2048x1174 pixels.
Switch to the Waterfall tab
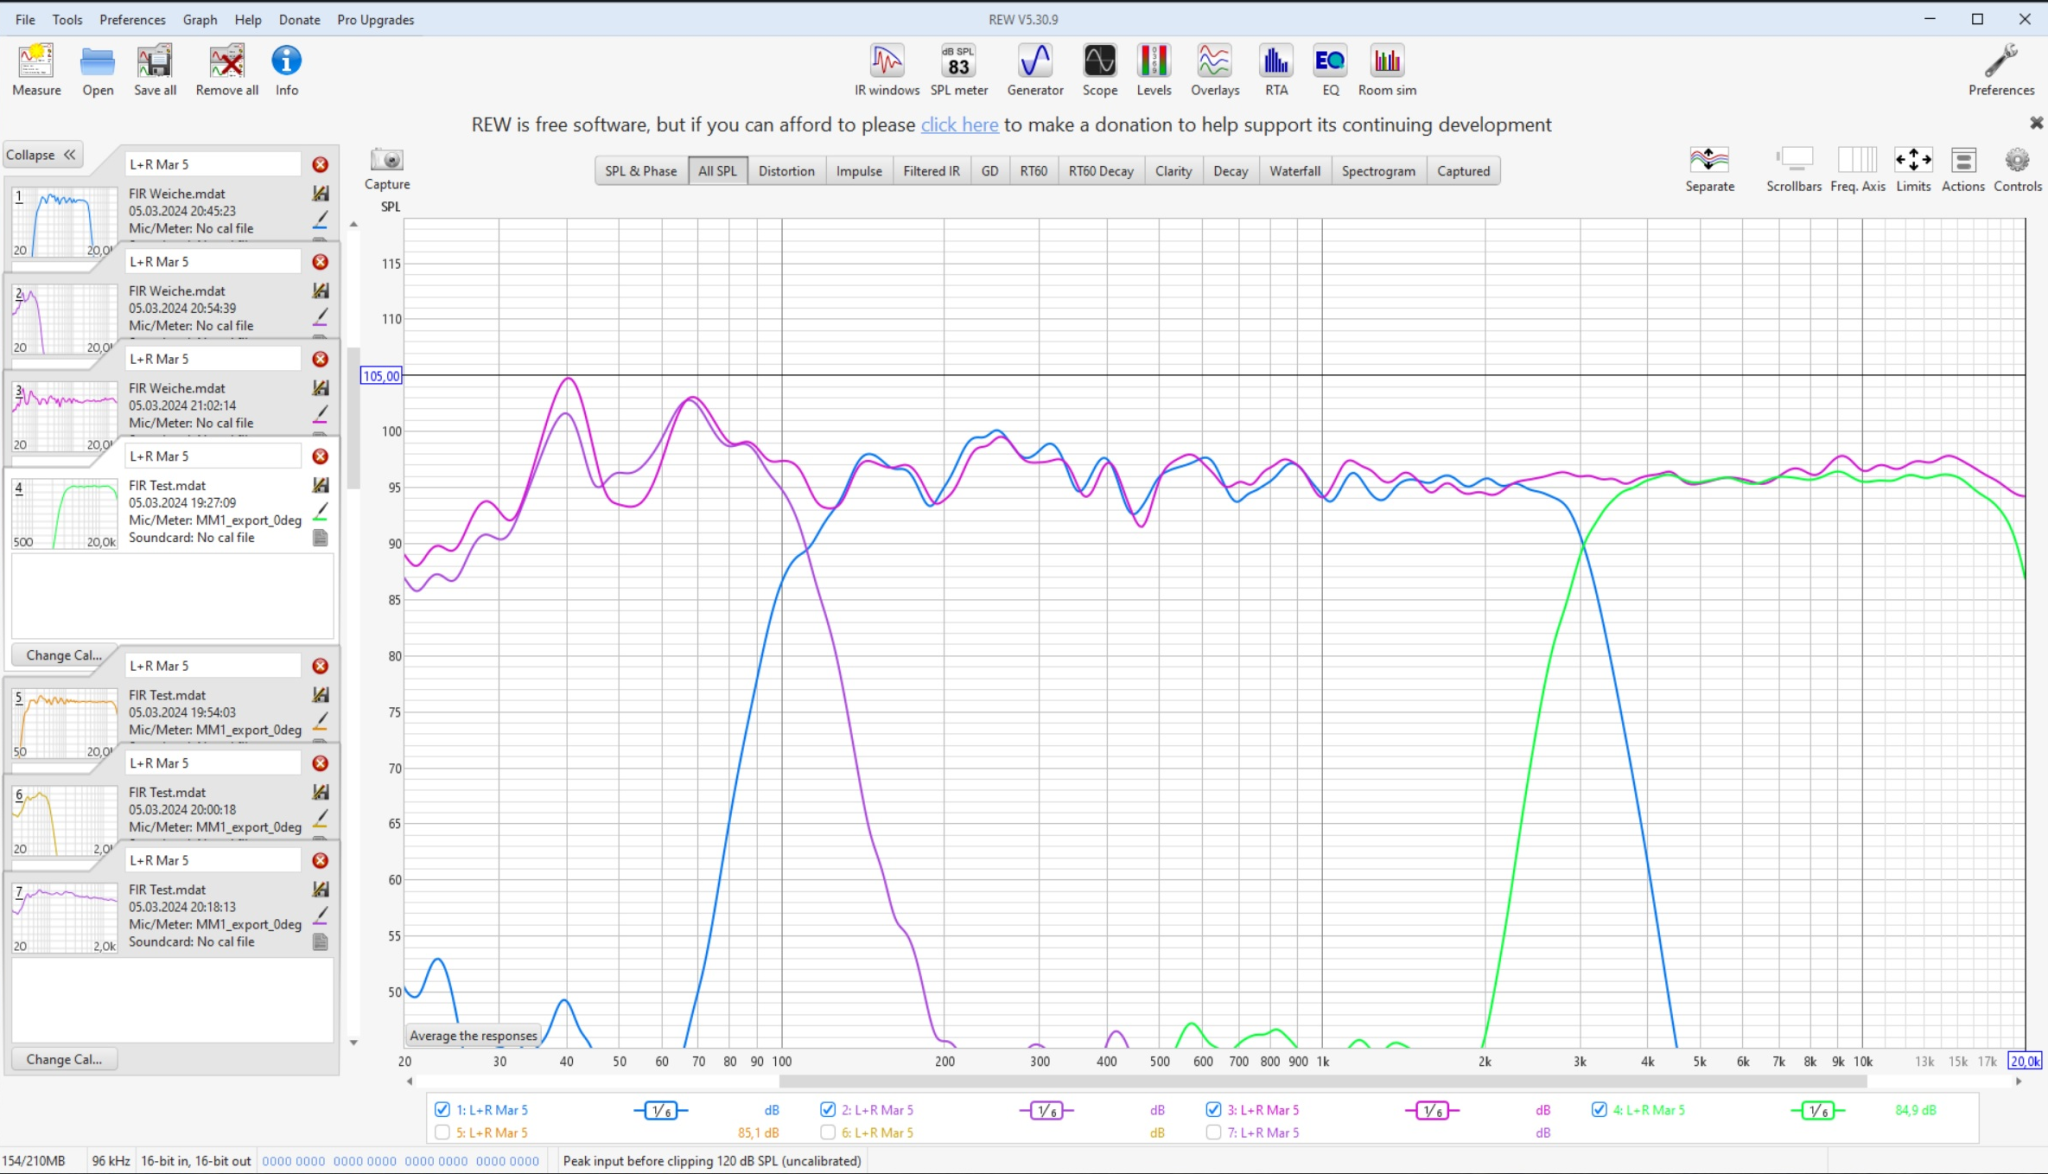[1295, 171]
